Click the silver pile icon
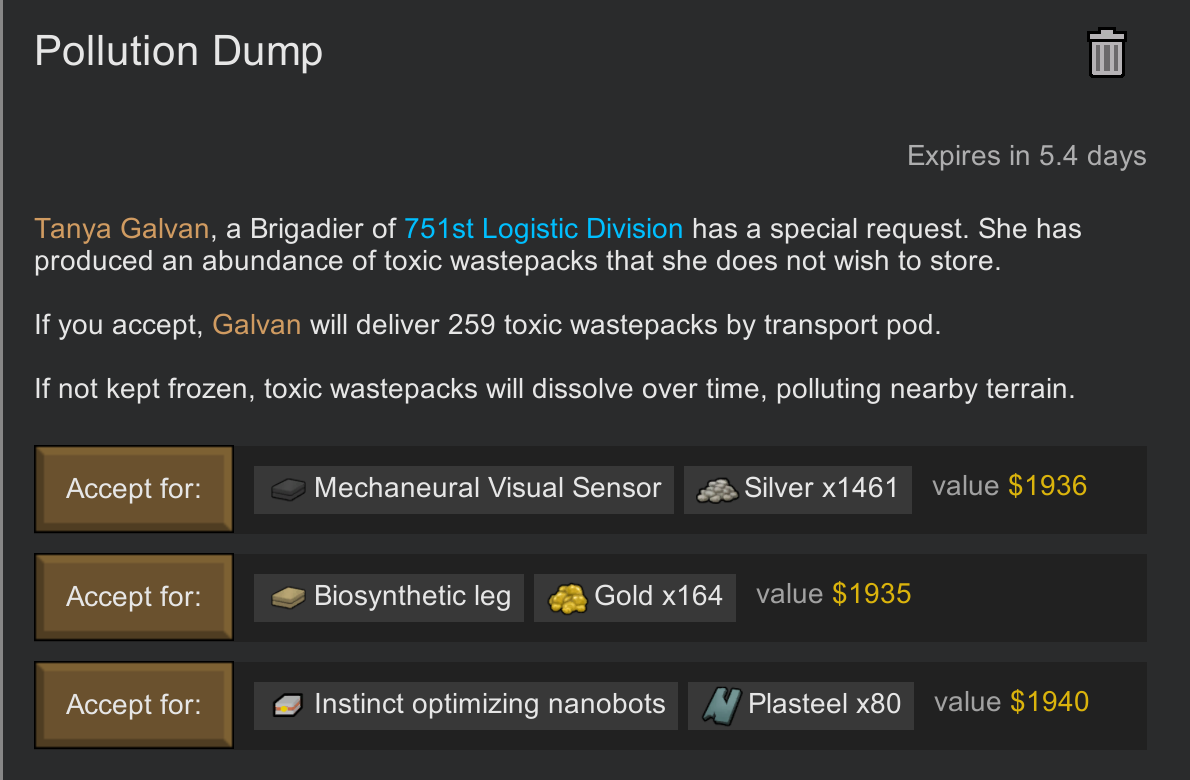Image resolution: width=1190 pixels, height=780 pixels. pyautogui.click(x=717, y=490)
